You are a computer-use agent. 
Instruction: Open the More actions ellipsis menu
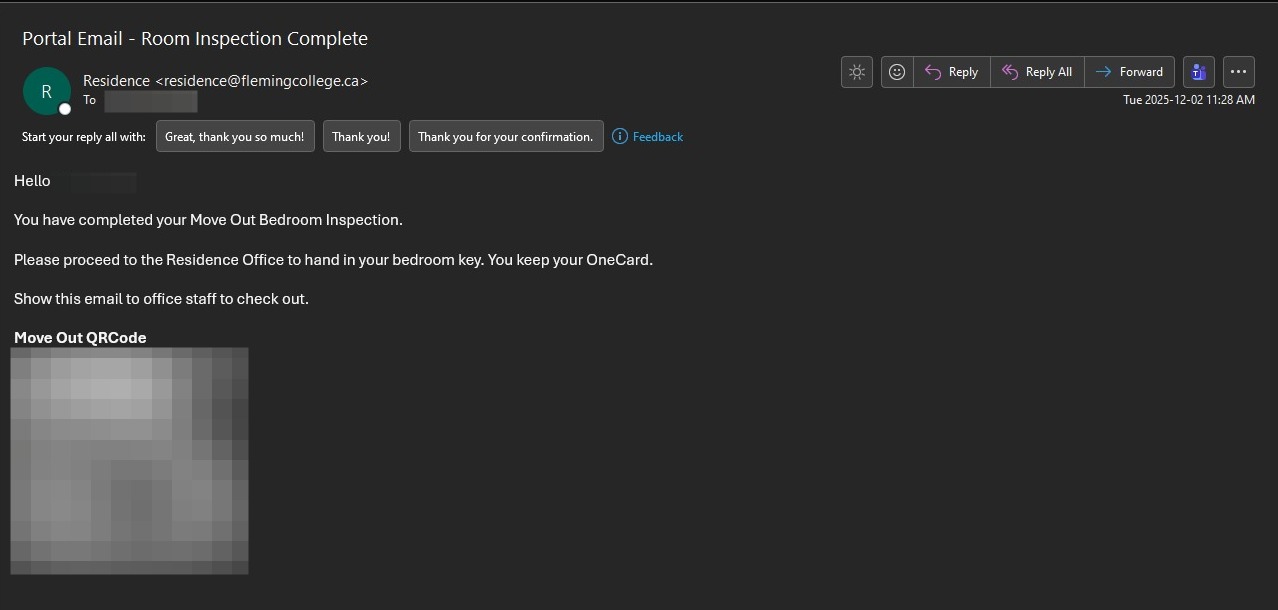click(1238, 72)
